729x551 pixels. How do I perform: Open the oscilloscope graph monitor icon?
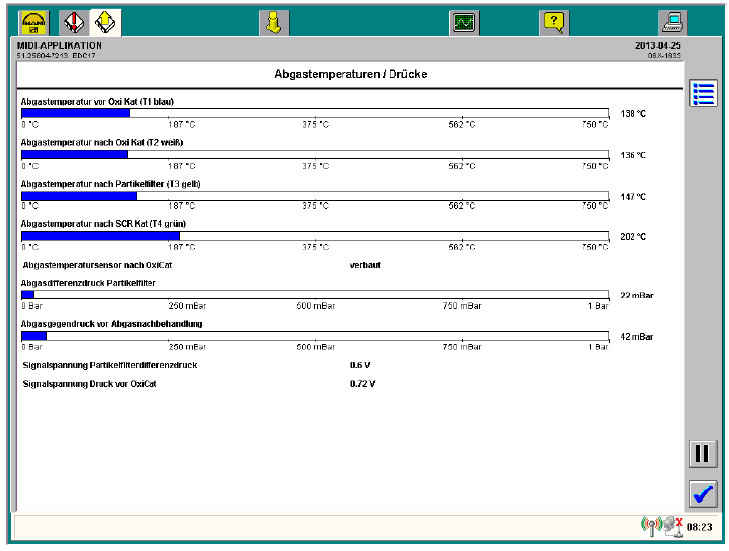click(x=464, y=22)
